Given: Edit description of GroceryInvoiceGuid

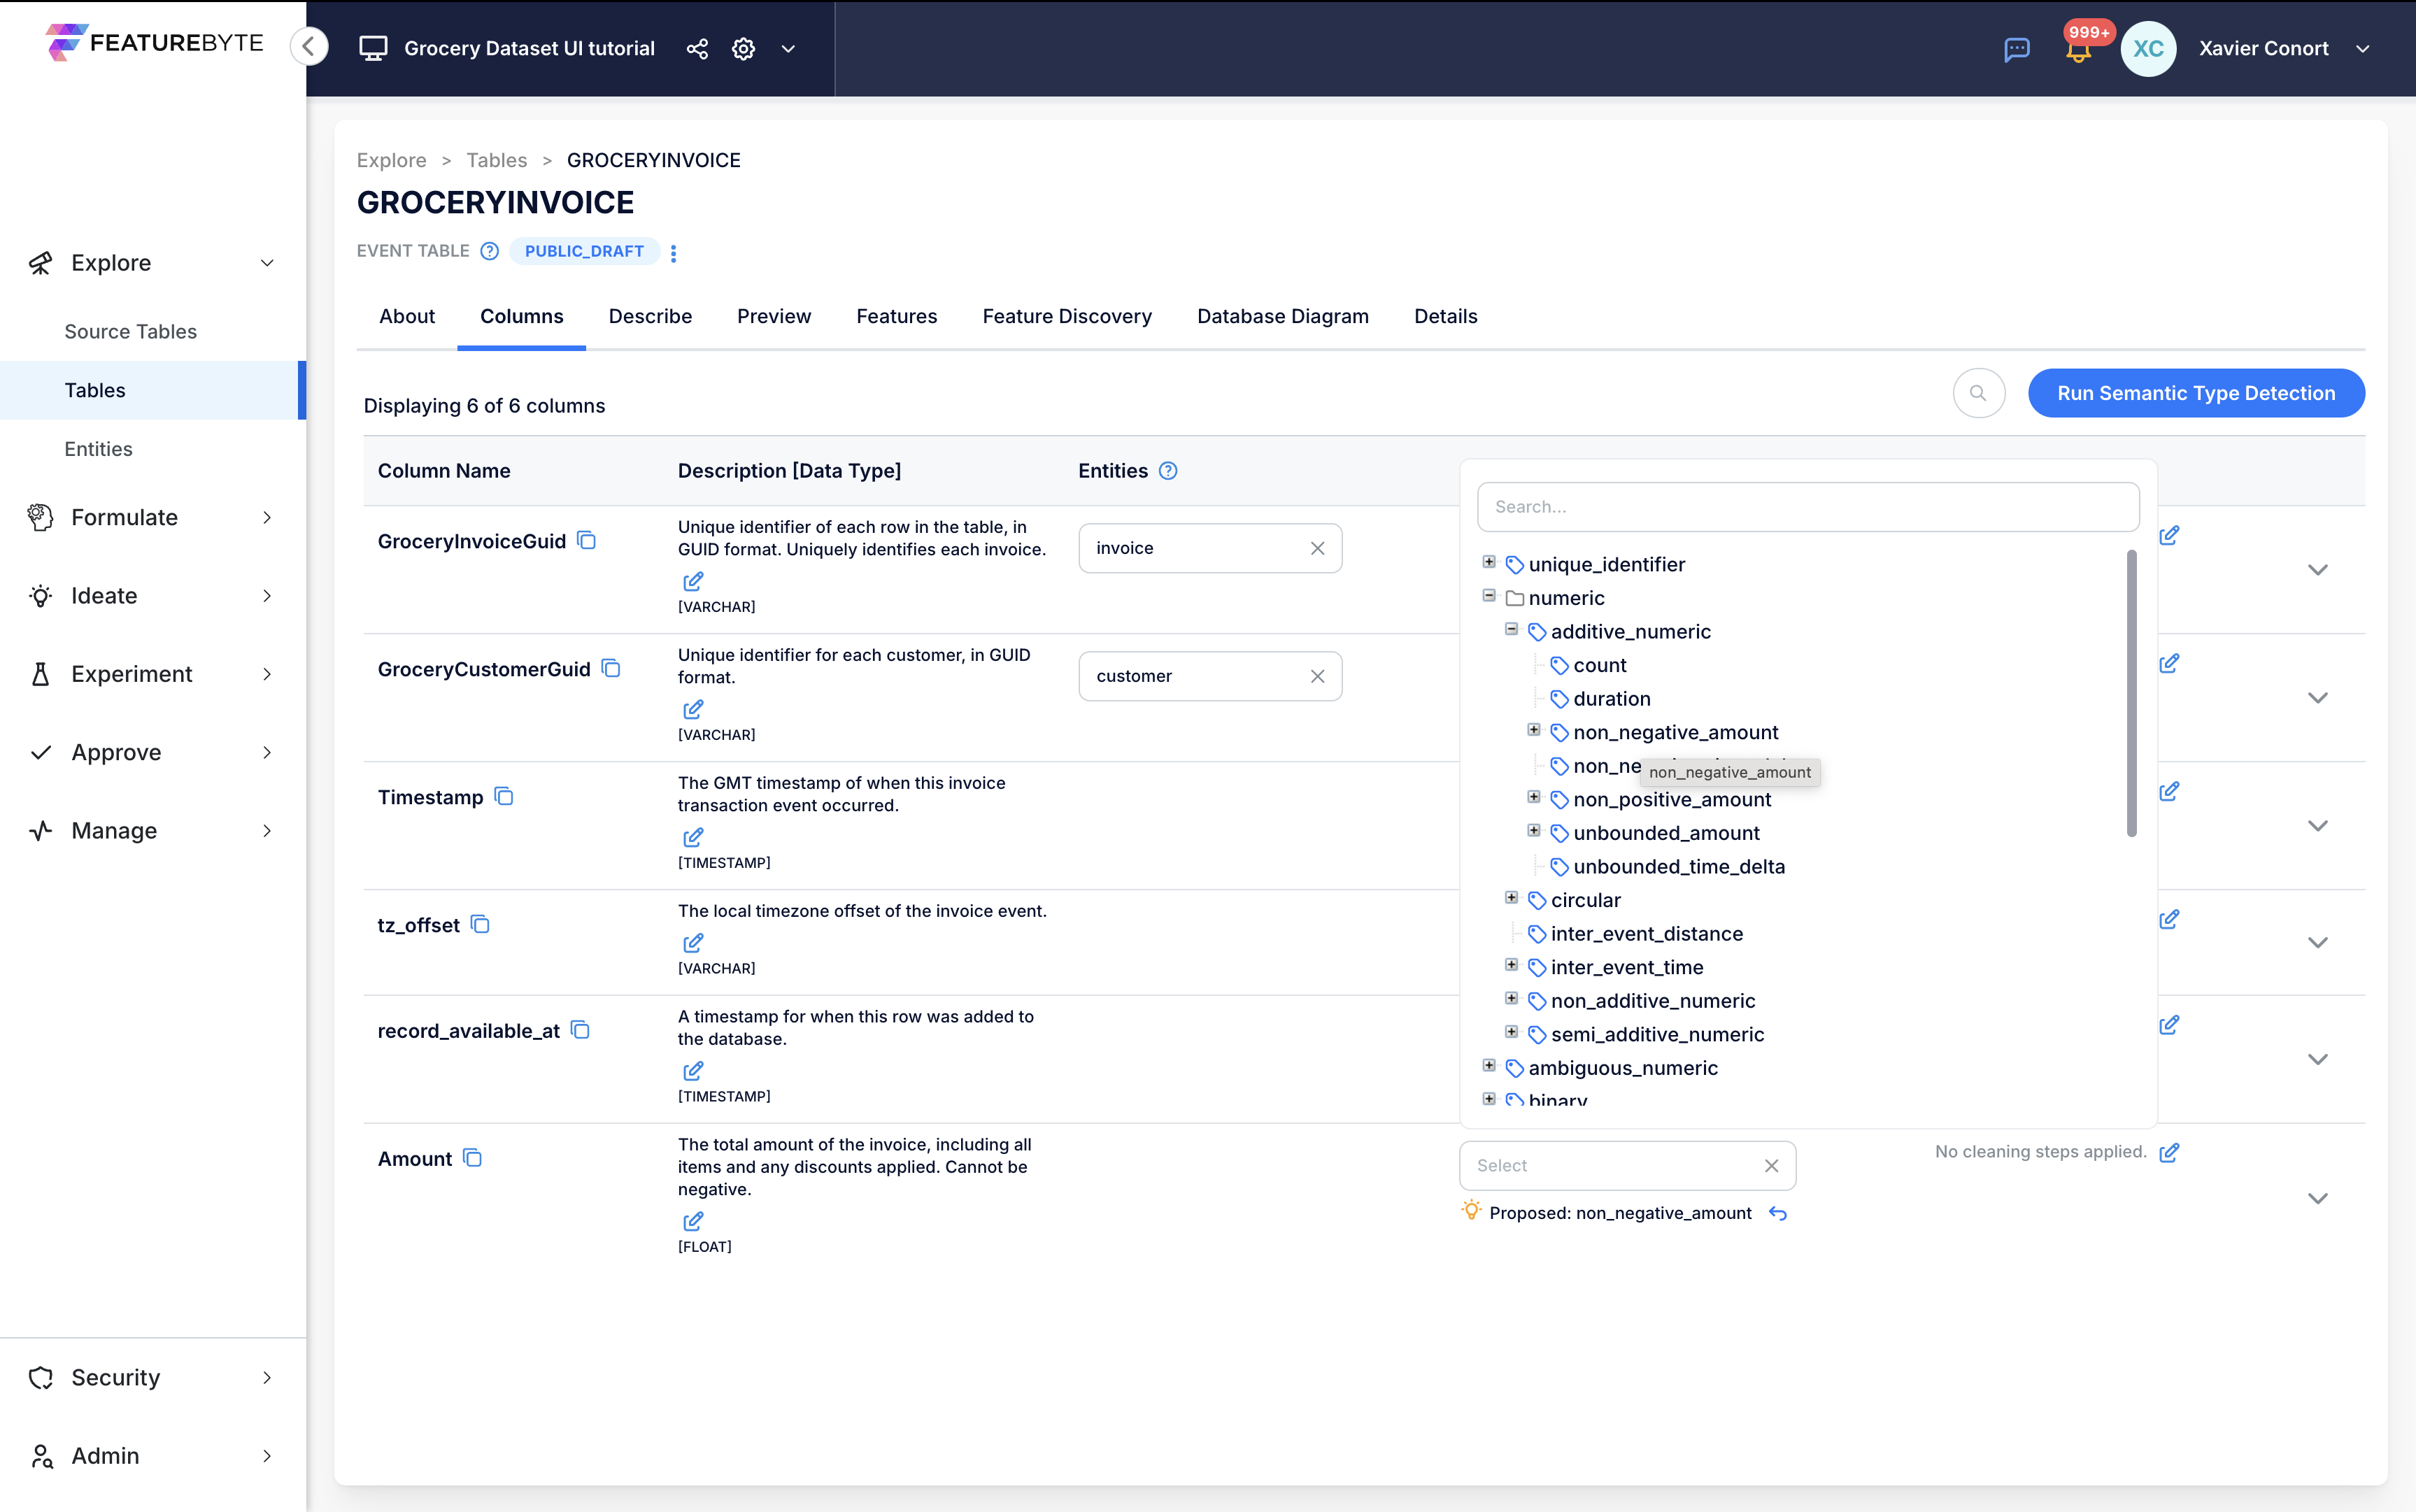Looking at the screenshot, I should click(x=693, y=581).
